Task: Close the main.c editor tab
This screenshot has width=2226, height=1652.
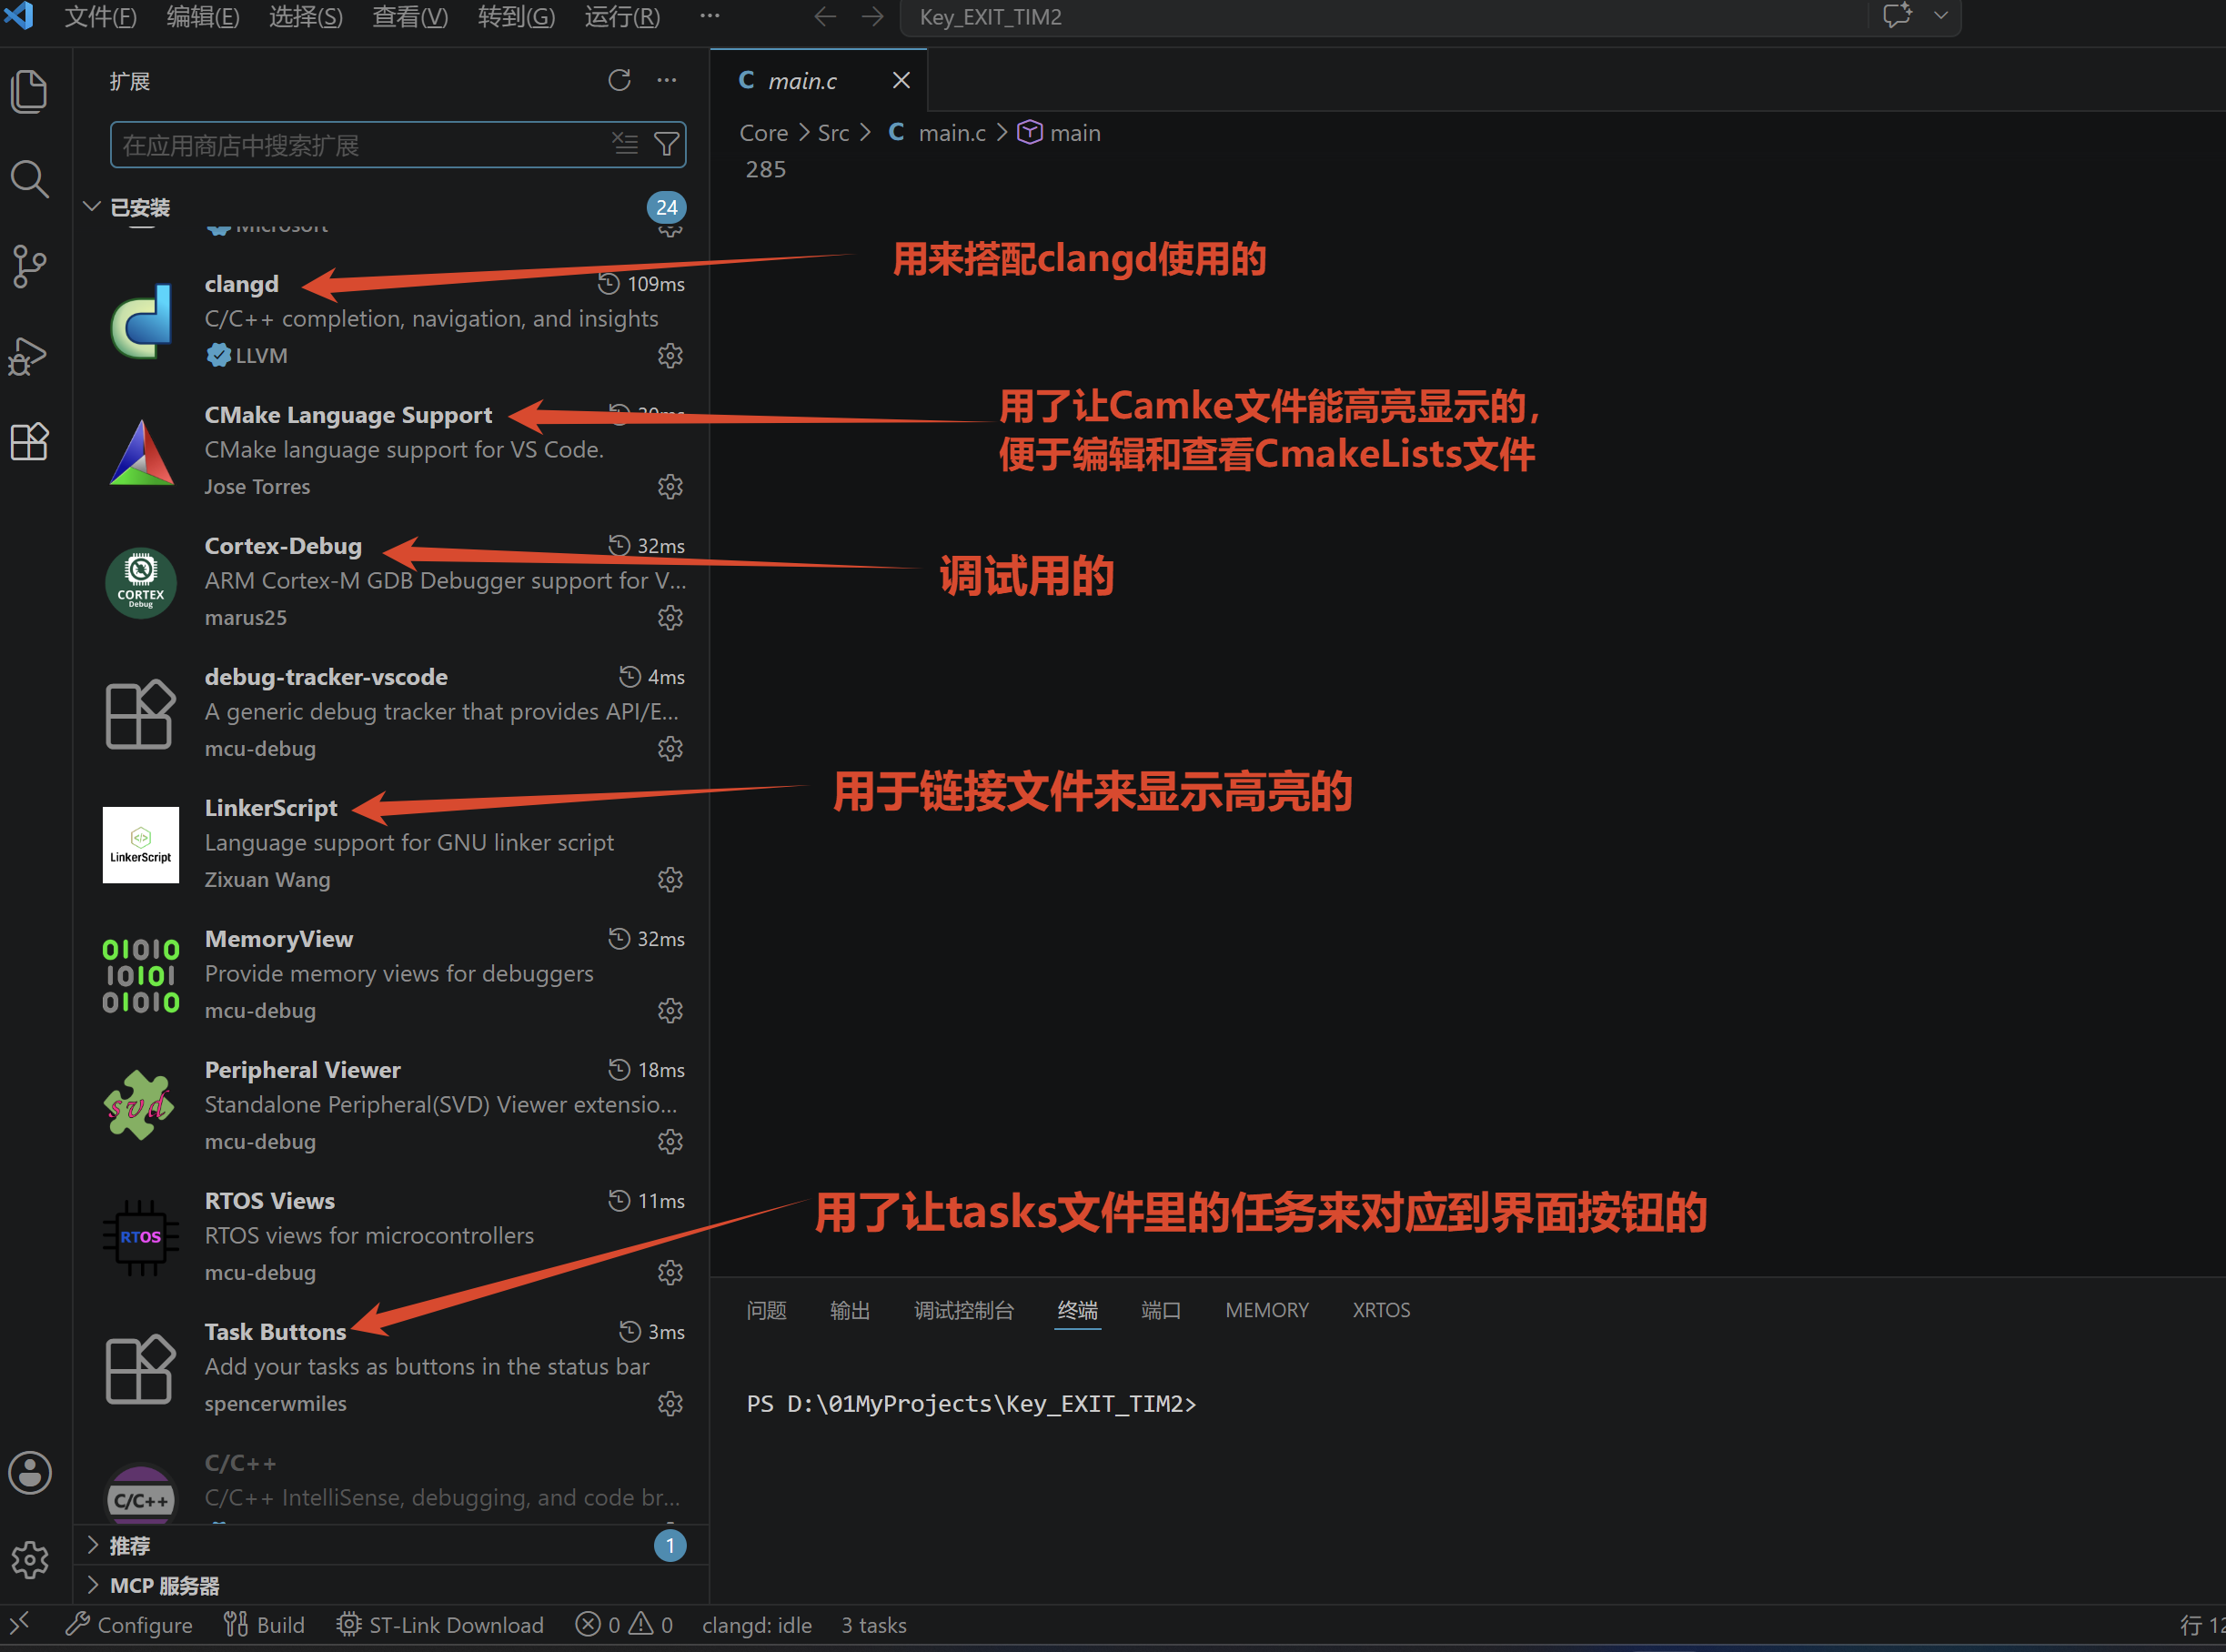Action: pyautogui.click(x=901, y=80)
